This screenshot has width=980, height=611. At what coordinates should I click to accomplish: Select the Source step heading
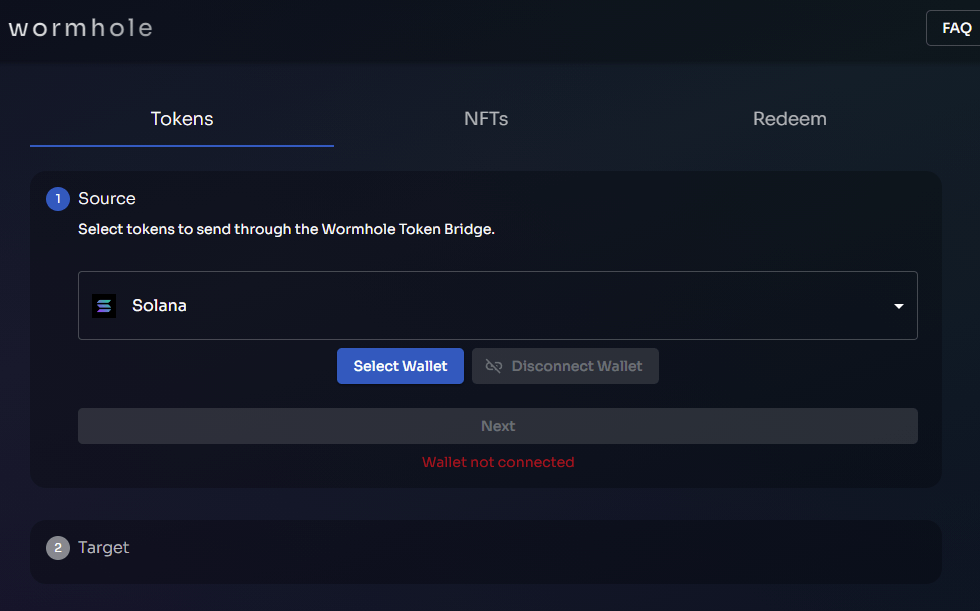pyautogui.click(x=107, y=199)
